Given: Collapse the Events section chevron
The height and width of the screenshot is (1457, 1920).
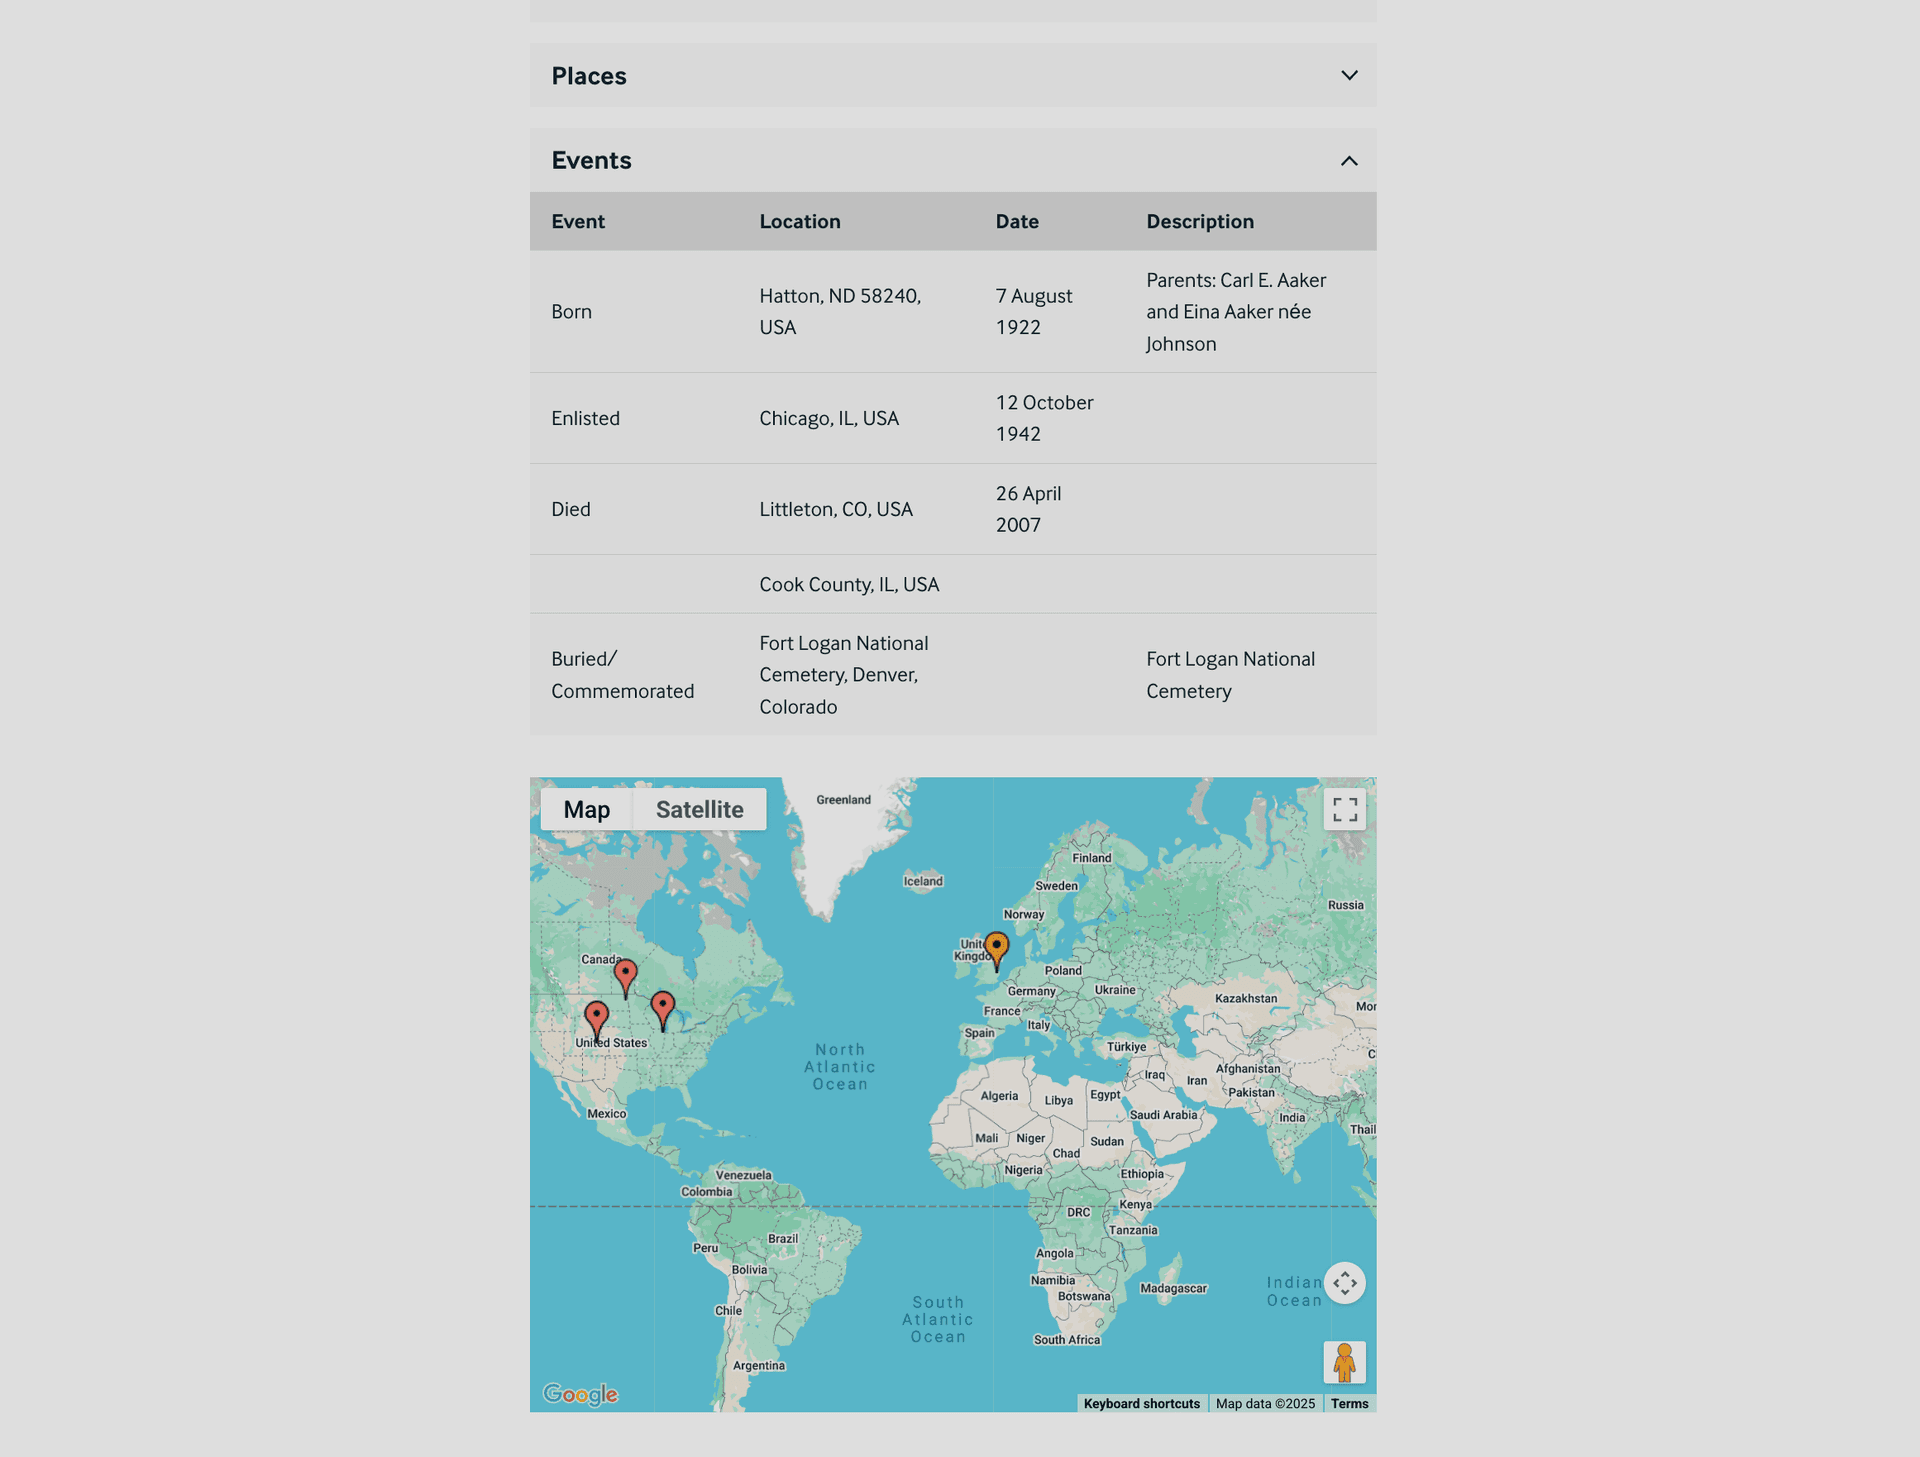Looking at the screenshot, I should click(1349, 161).
